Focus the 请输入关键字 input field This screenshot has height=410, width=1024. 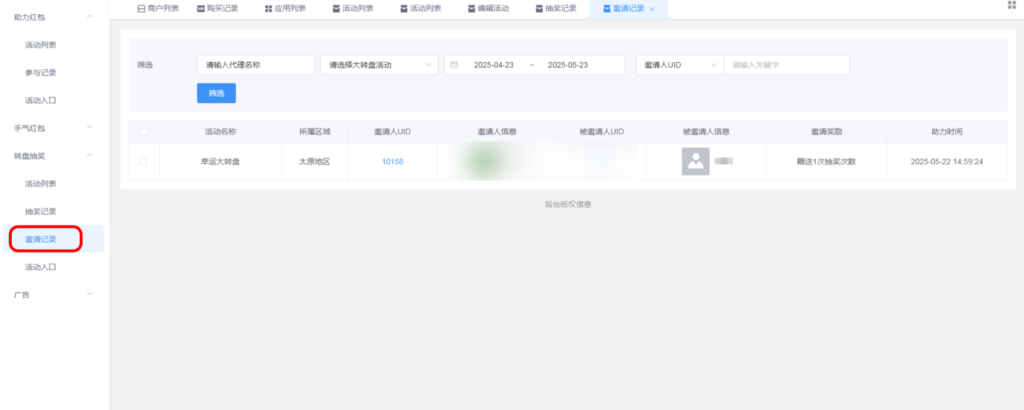[x=786, y=65]
